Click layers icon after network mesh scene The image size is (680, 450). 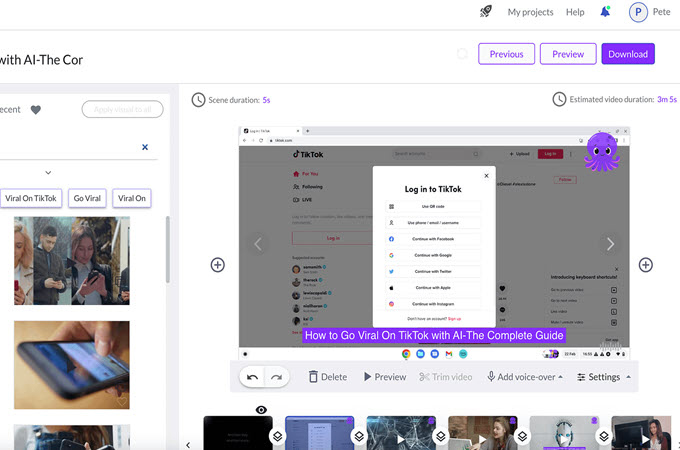coord(441,436)
